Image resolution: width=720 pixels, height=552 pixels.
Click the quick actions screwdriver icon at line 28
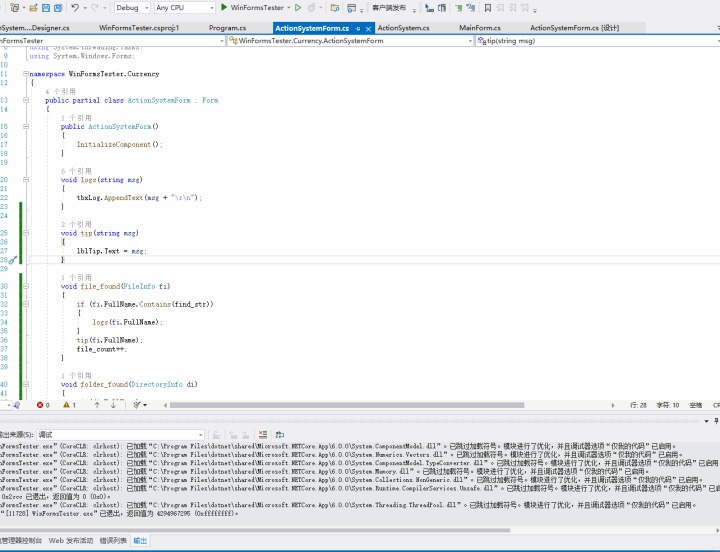(13, 260)
